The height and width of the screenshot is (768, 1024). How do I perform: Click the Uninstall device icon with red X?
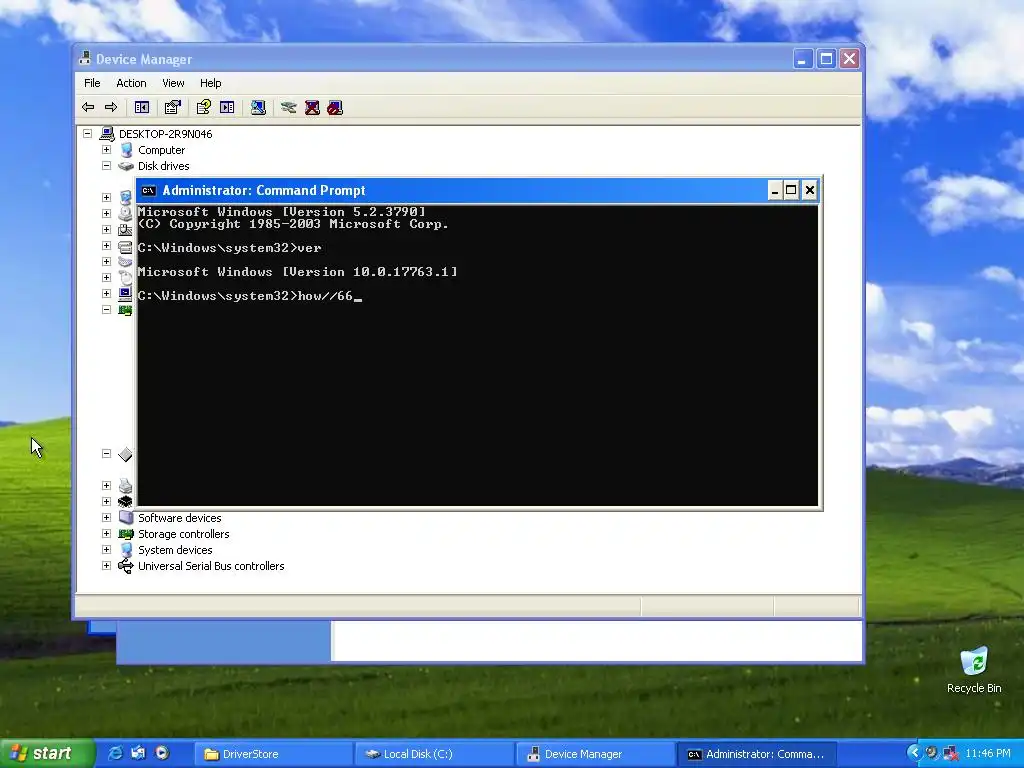tap(312, 108)
